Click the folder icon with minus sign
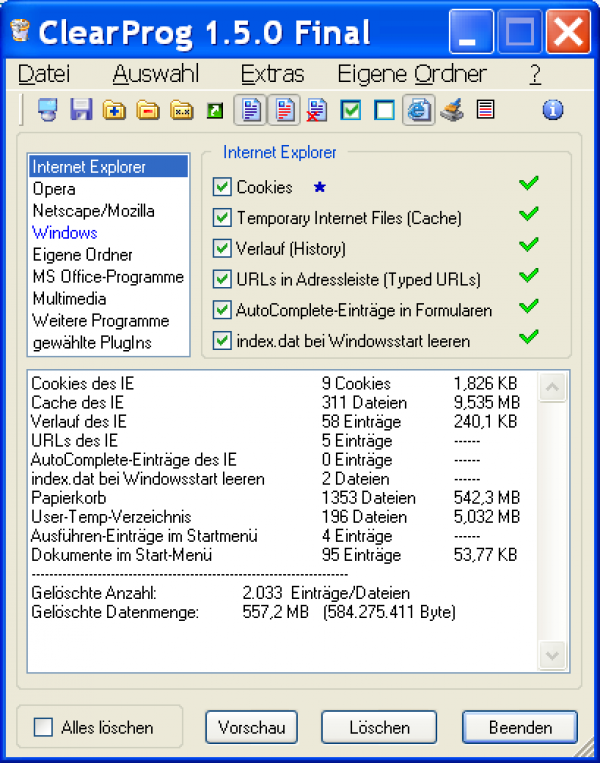Viewport: 600px width, 763px height. tap(148, 110)
